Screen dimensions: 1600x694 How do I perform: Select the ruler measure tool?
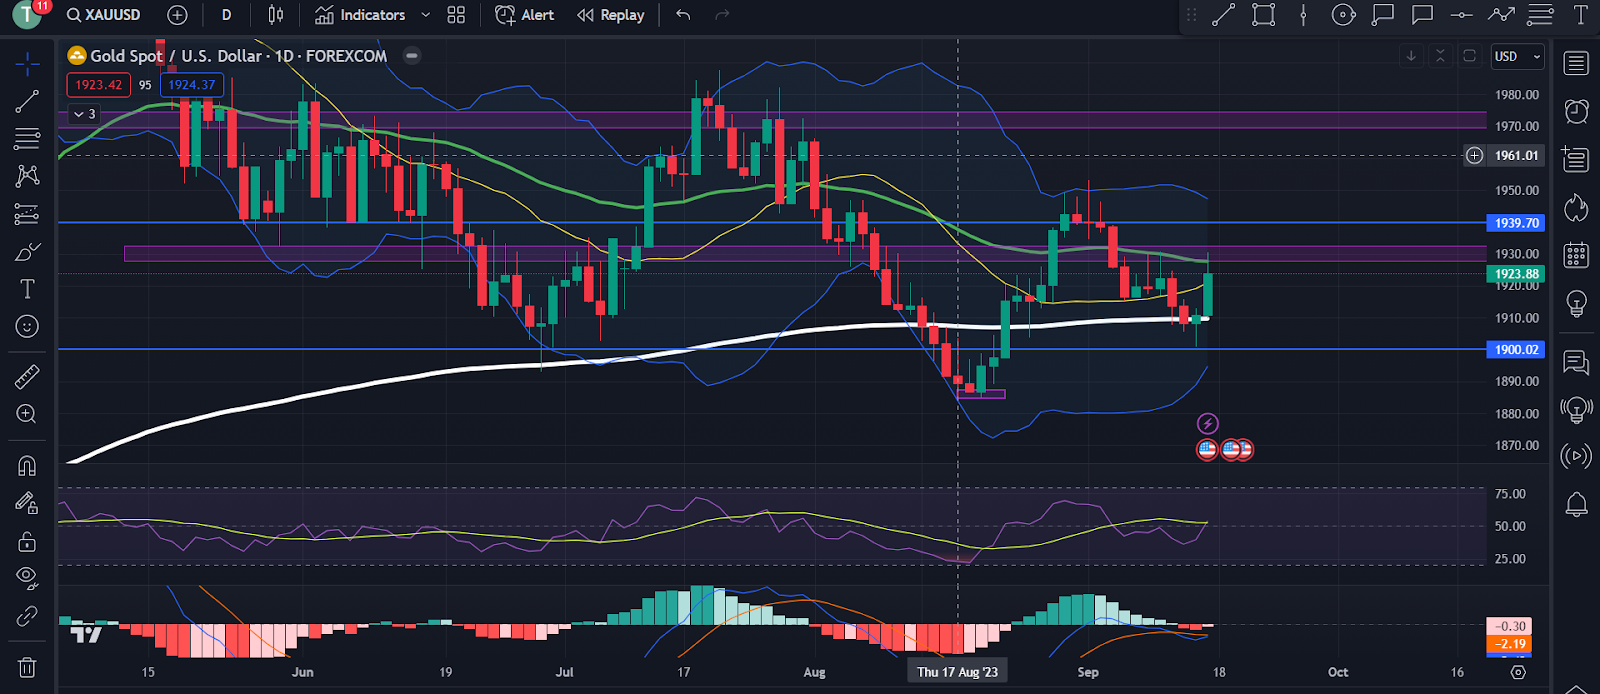(27, 377)
